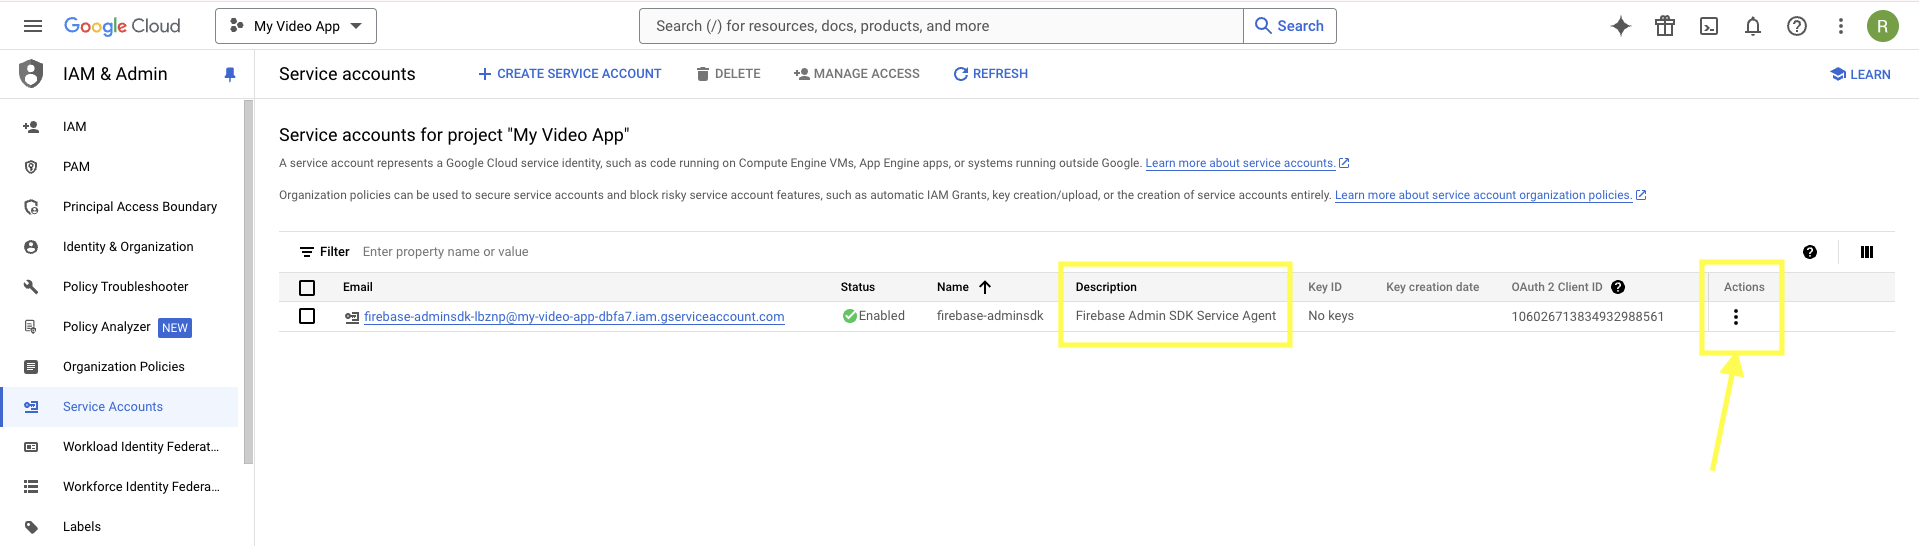Click the Key ID column header

pyautogui.click(x=1325, y=287)
